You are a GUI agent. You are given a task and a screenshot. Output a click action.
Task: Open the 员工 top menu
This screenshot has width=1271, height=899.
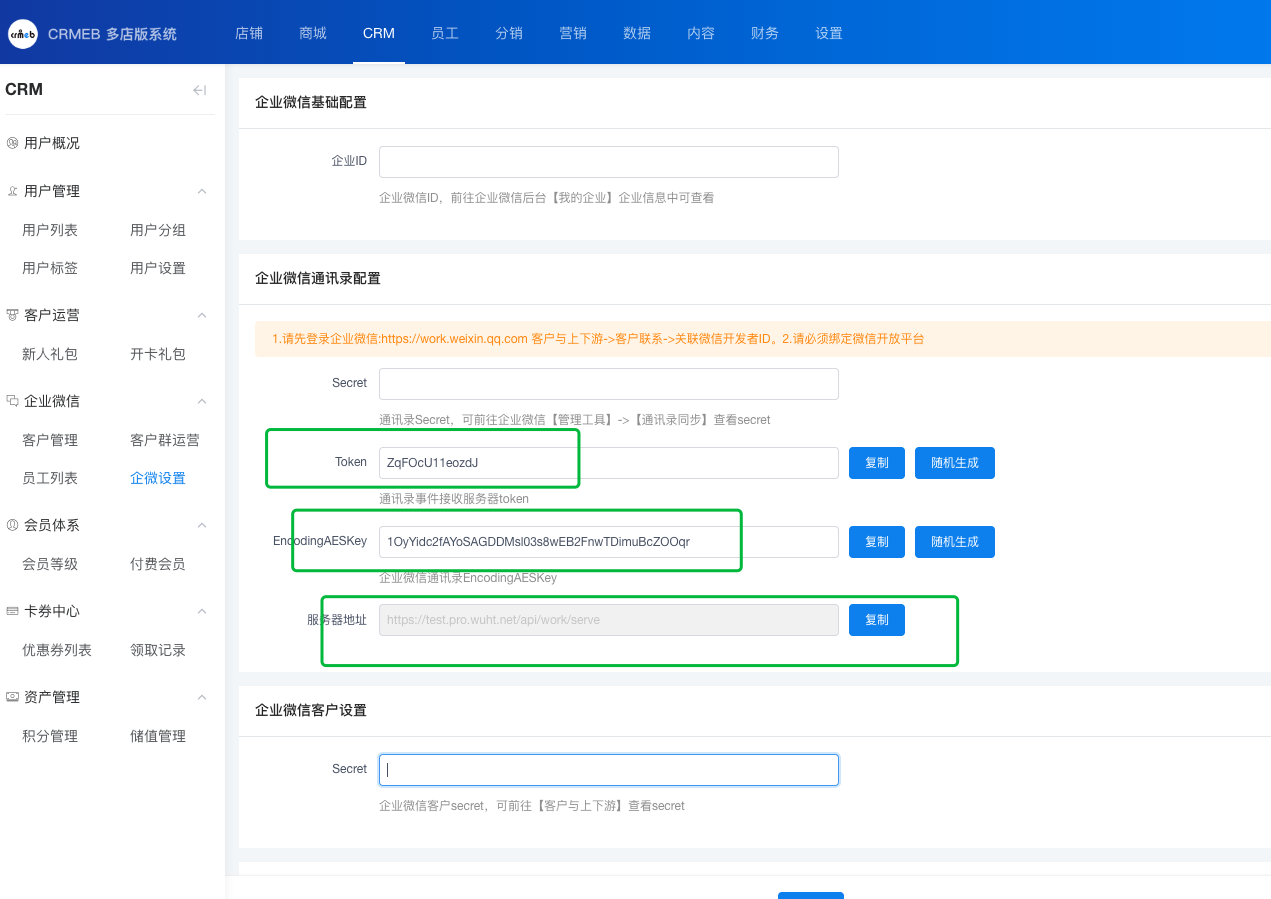click(445, 33)
